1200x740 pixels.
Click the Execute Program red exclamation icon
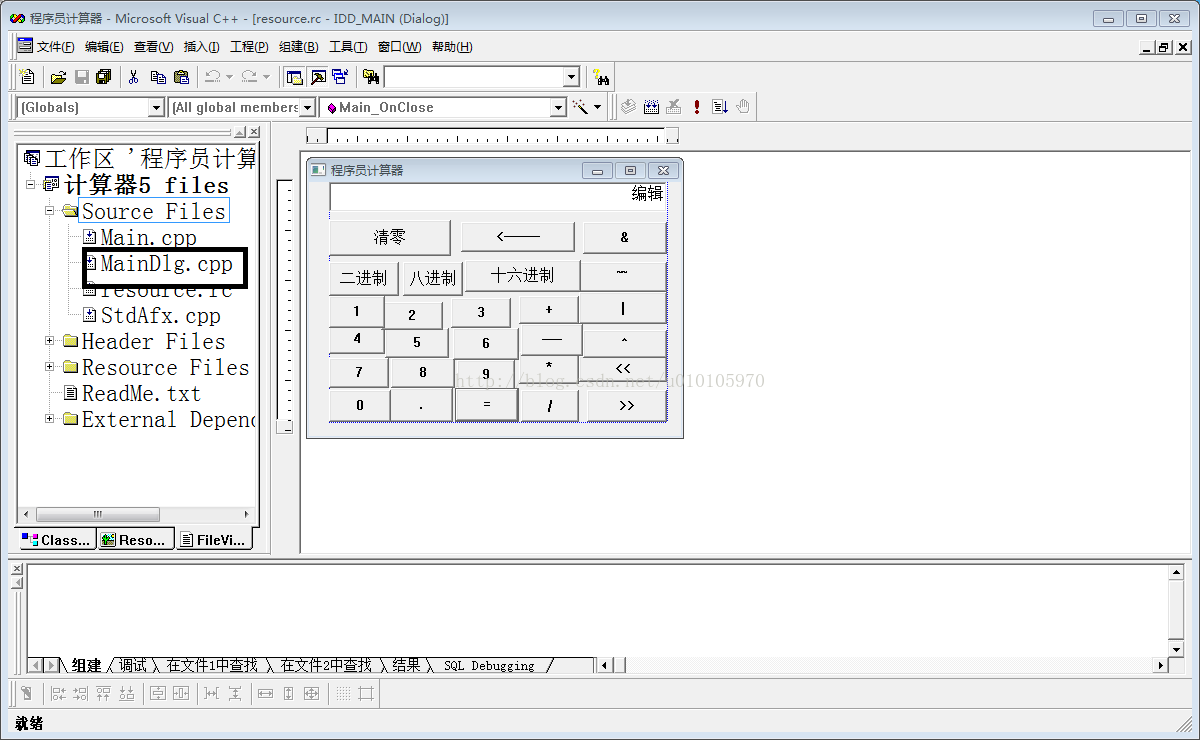[697, 107]
